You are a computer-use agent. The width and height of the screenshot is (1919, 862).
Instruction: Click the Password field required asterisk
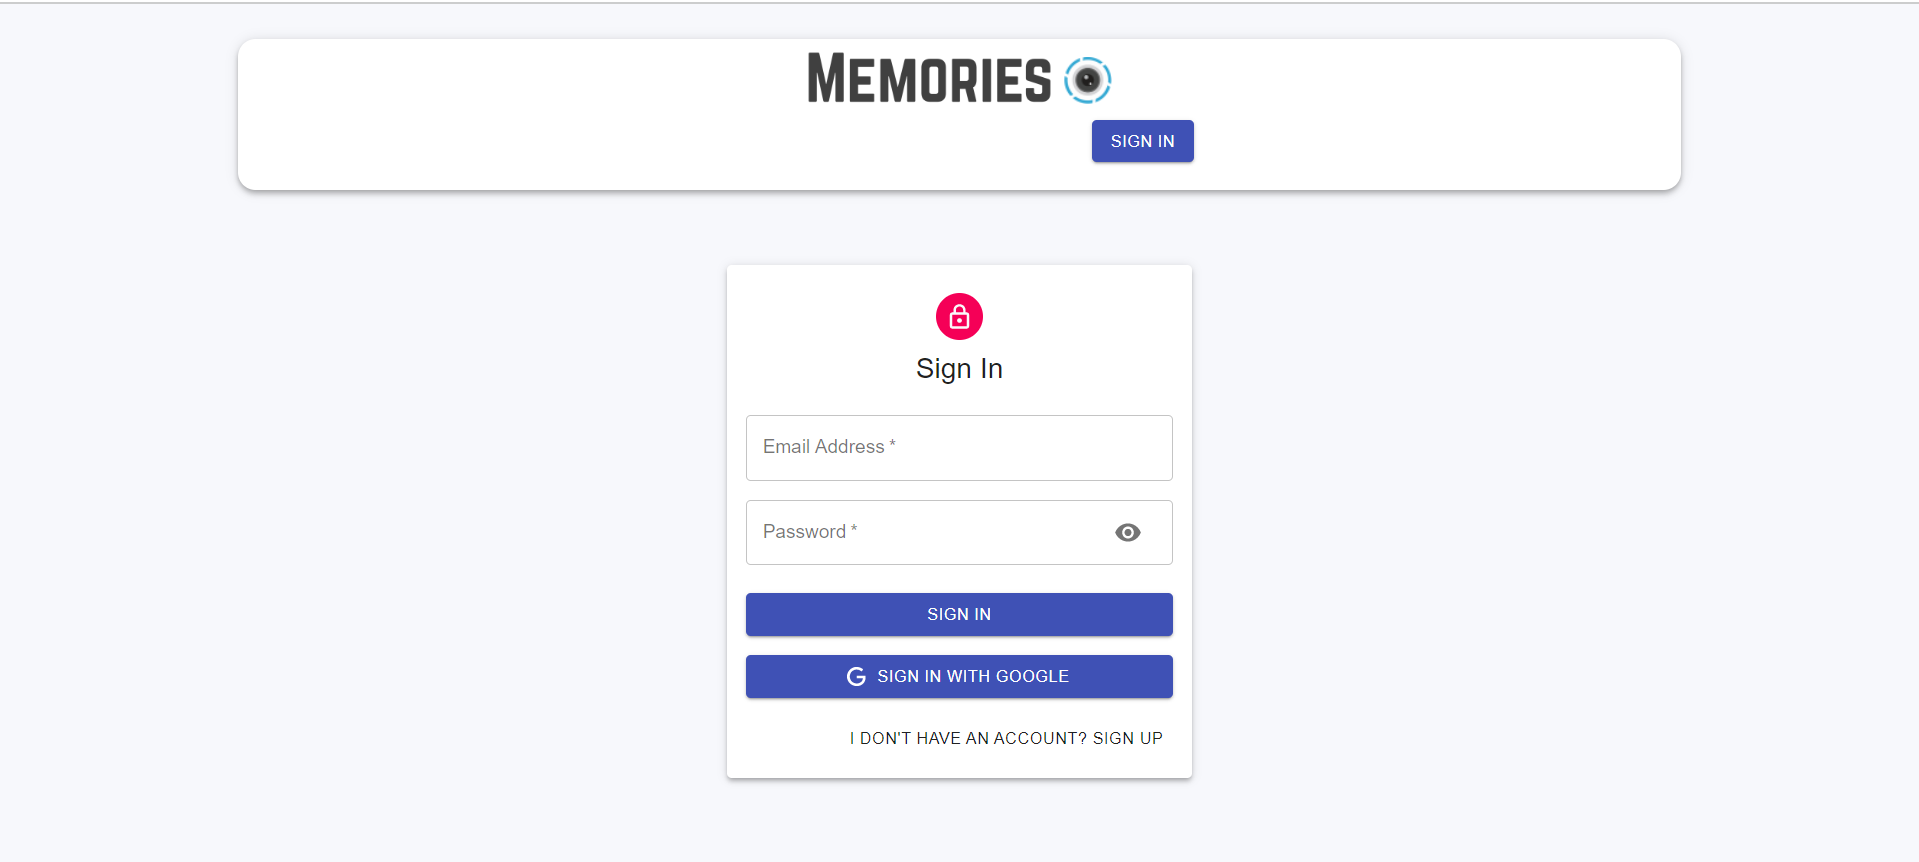tap(856, 529)
